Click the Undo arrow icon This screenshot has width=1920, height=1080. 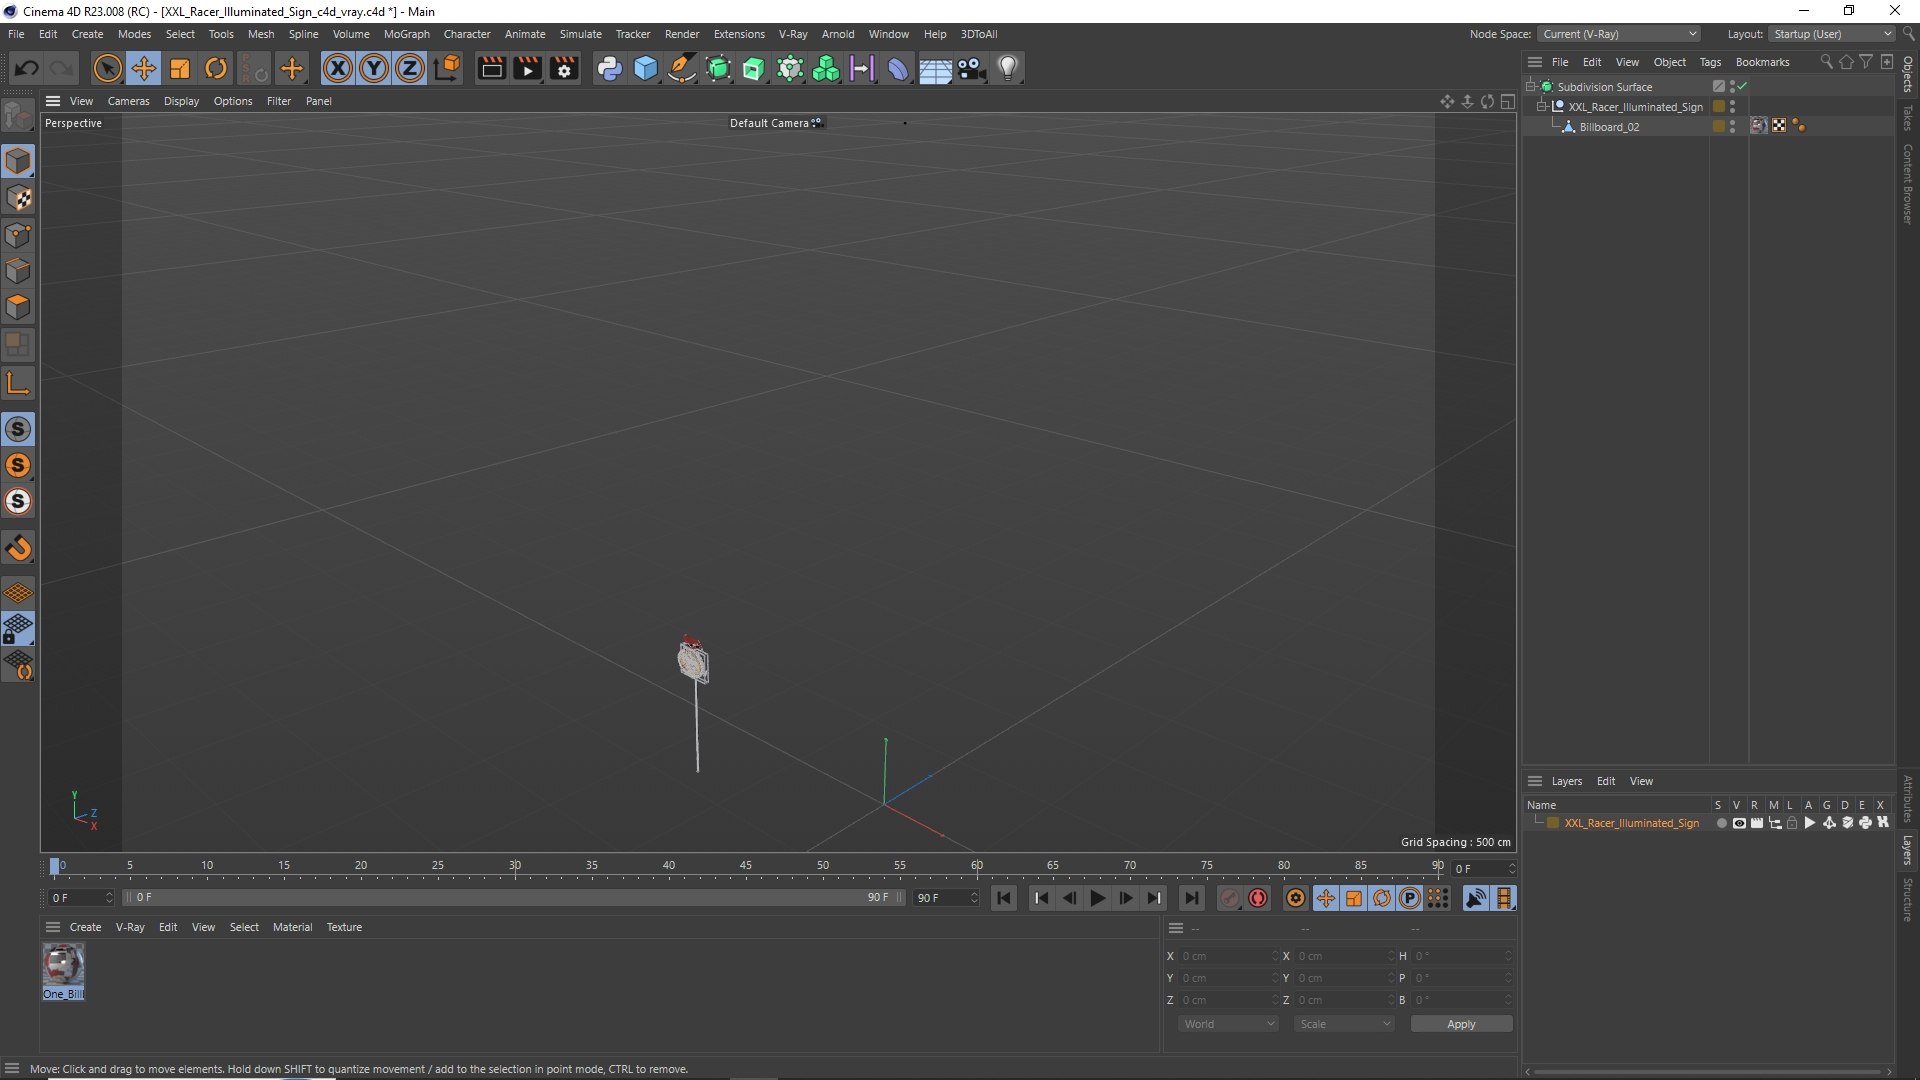point(26,68)
